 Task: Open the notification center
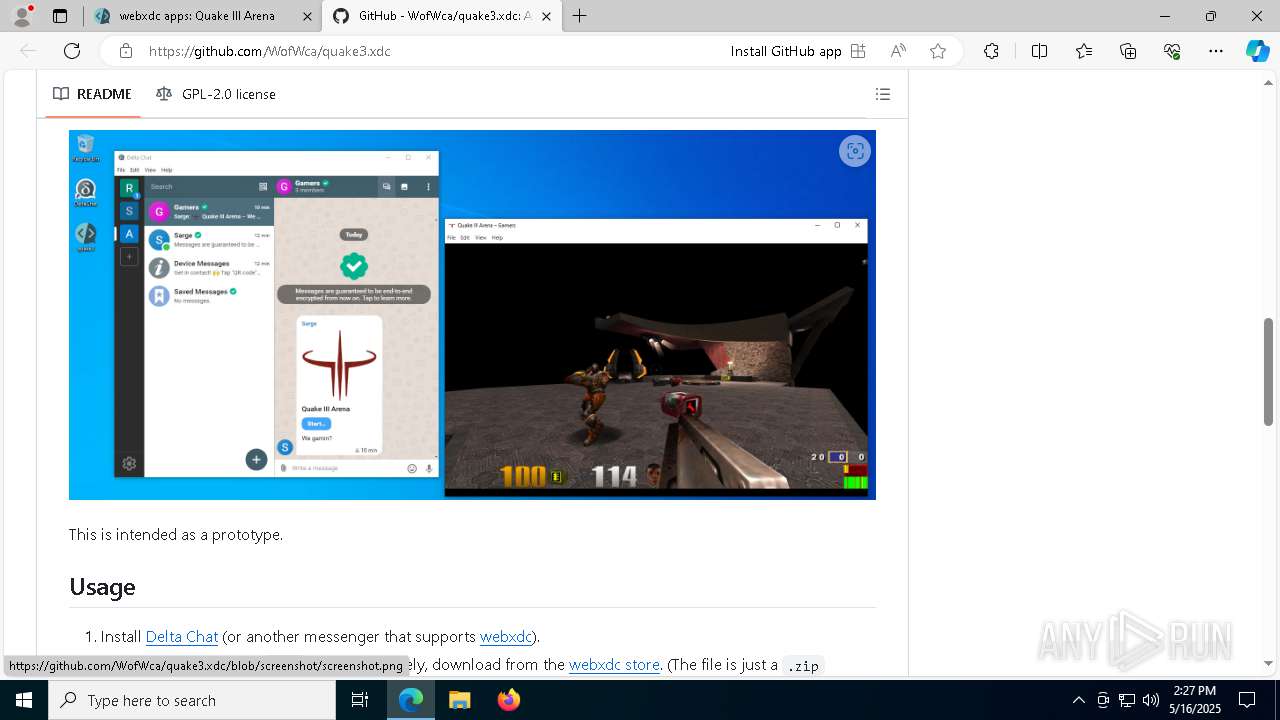click(x=1247, y=700)
